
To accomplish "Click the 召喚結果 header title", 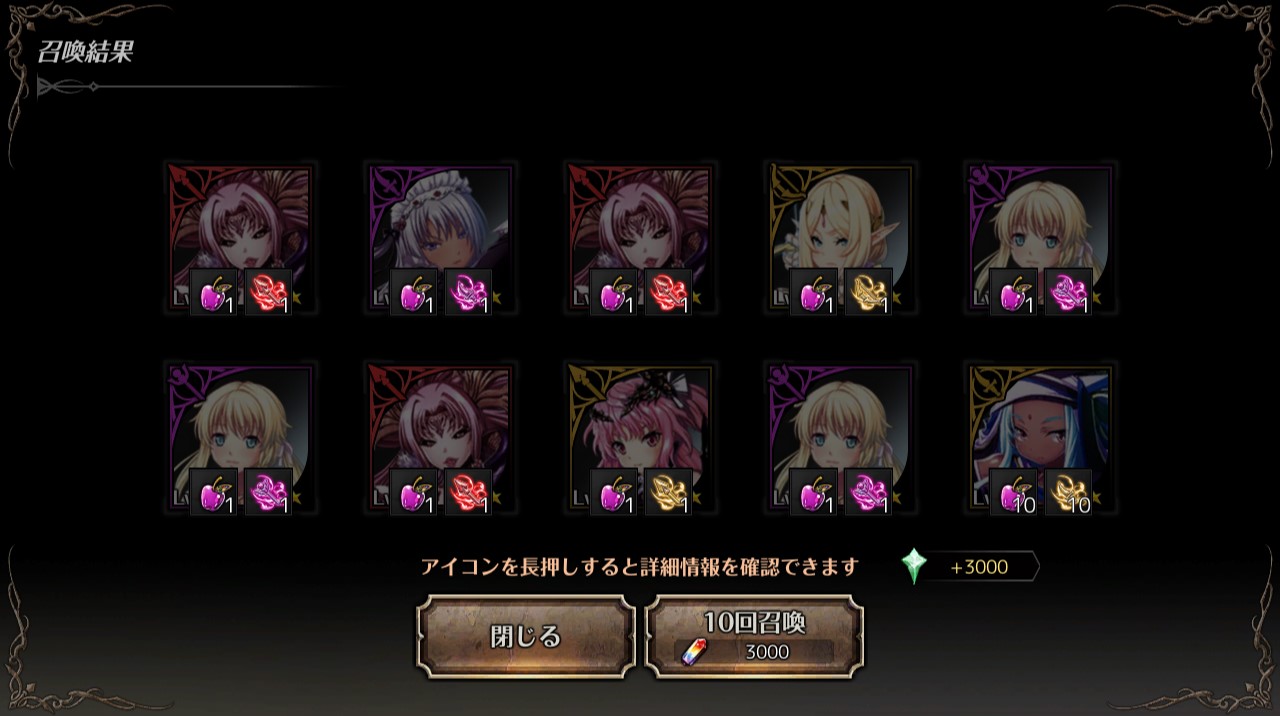I will [85, 53].
